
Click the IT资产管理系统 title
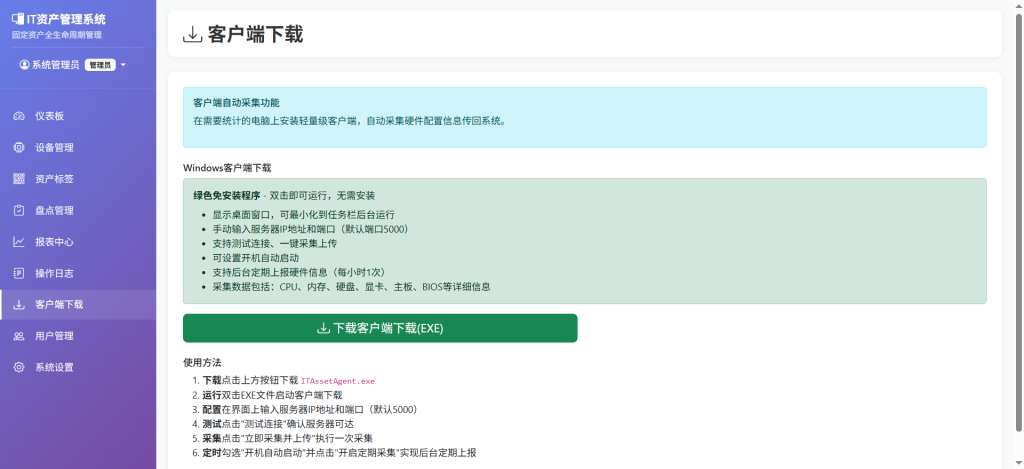(x=66, y=20)
